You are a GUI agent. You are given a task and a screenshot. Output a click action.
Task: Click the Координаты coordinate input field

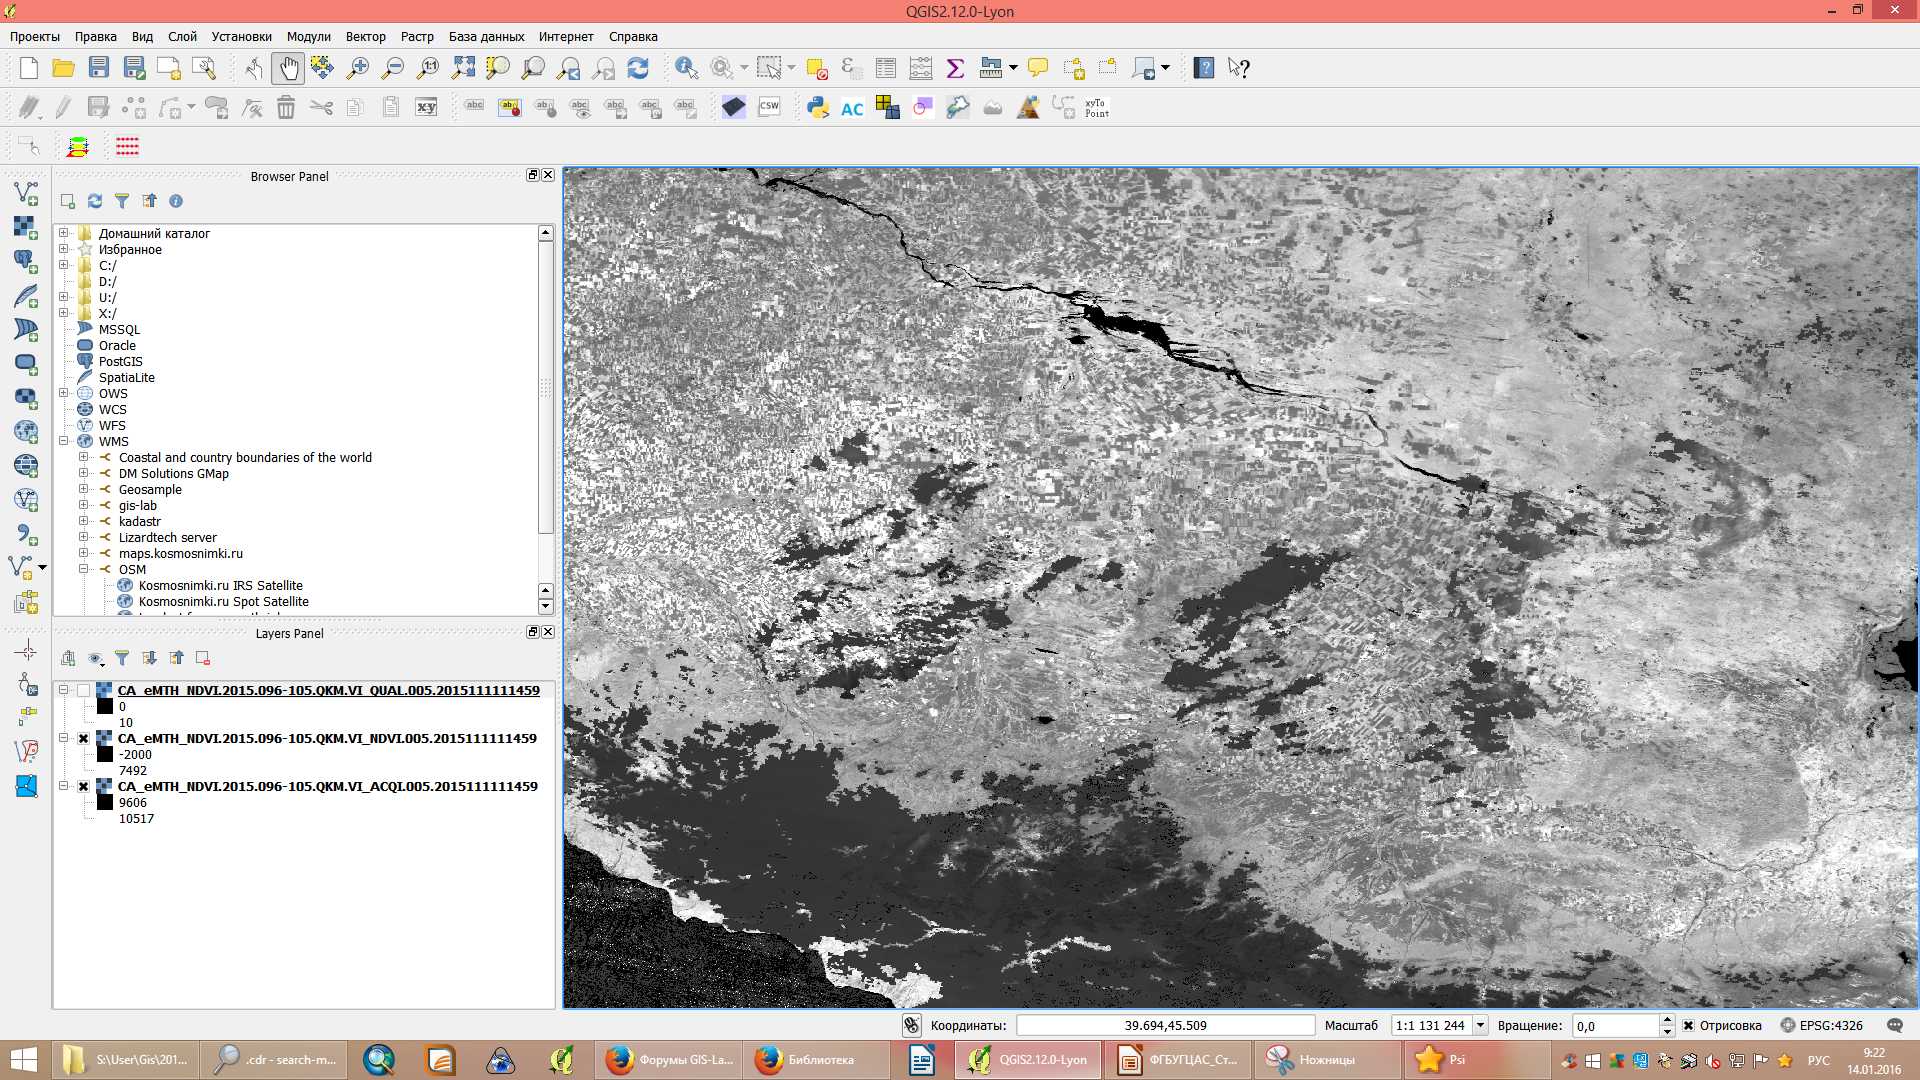click(1165, 1025)
